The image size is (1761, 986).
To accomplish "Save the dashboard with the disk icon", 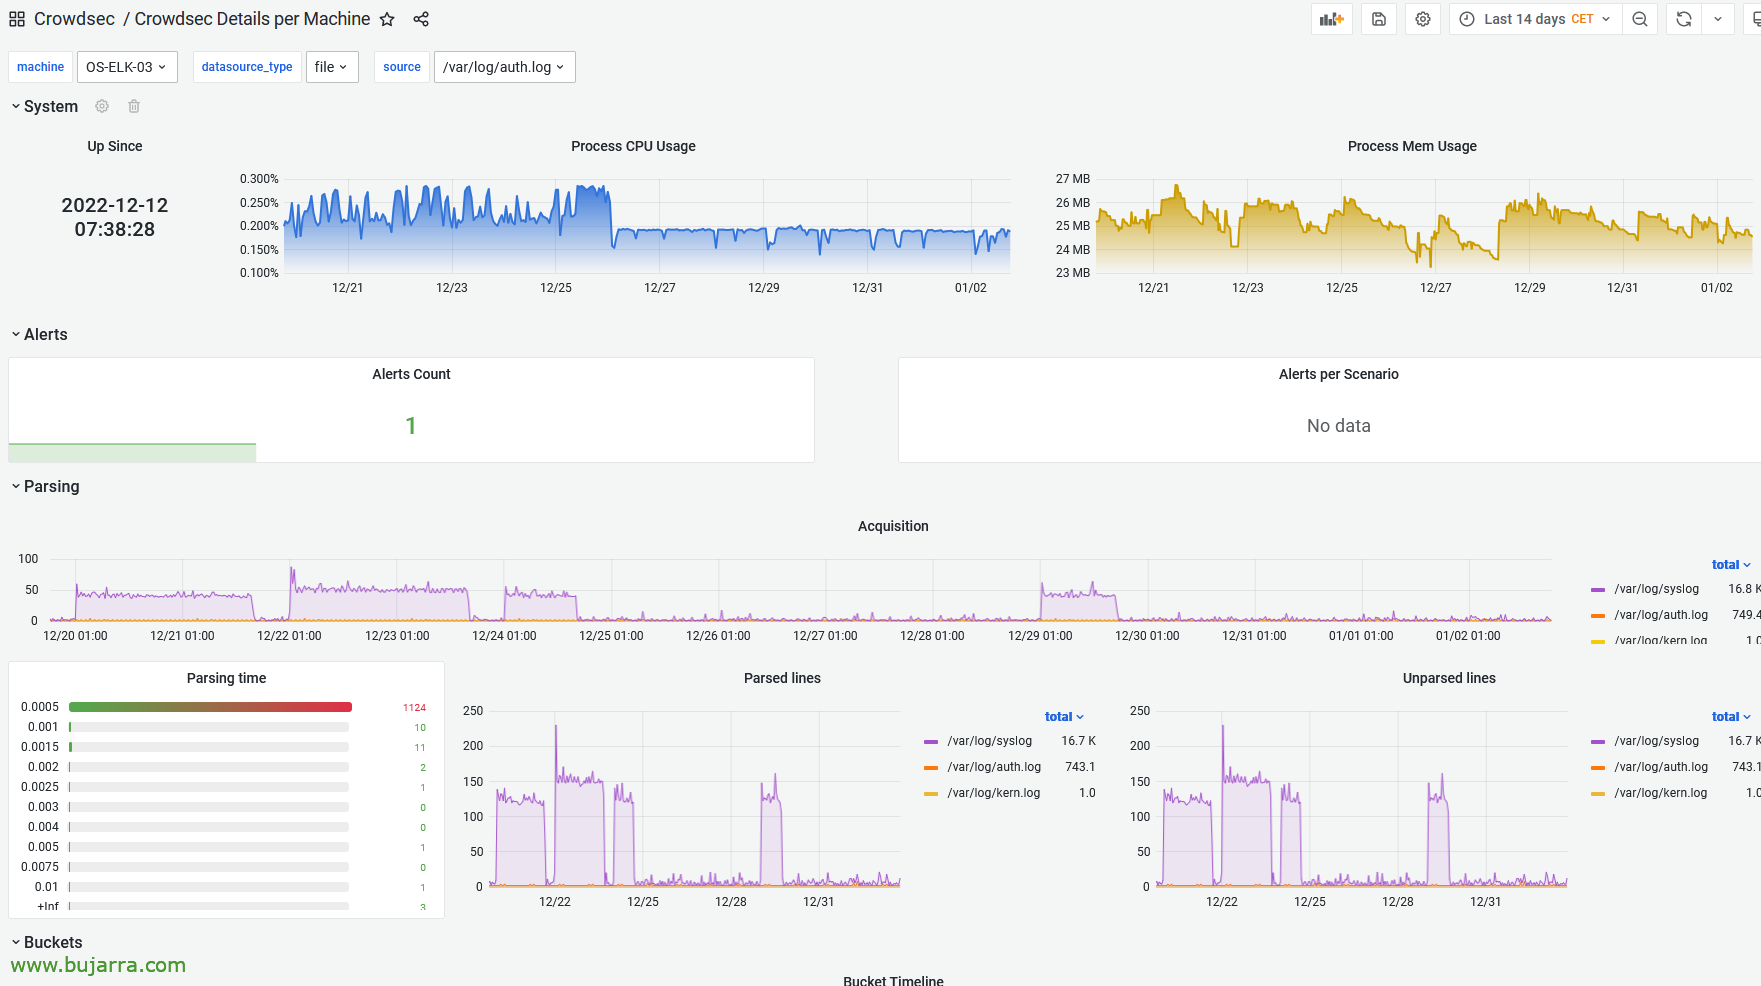I will point(1379,19).
